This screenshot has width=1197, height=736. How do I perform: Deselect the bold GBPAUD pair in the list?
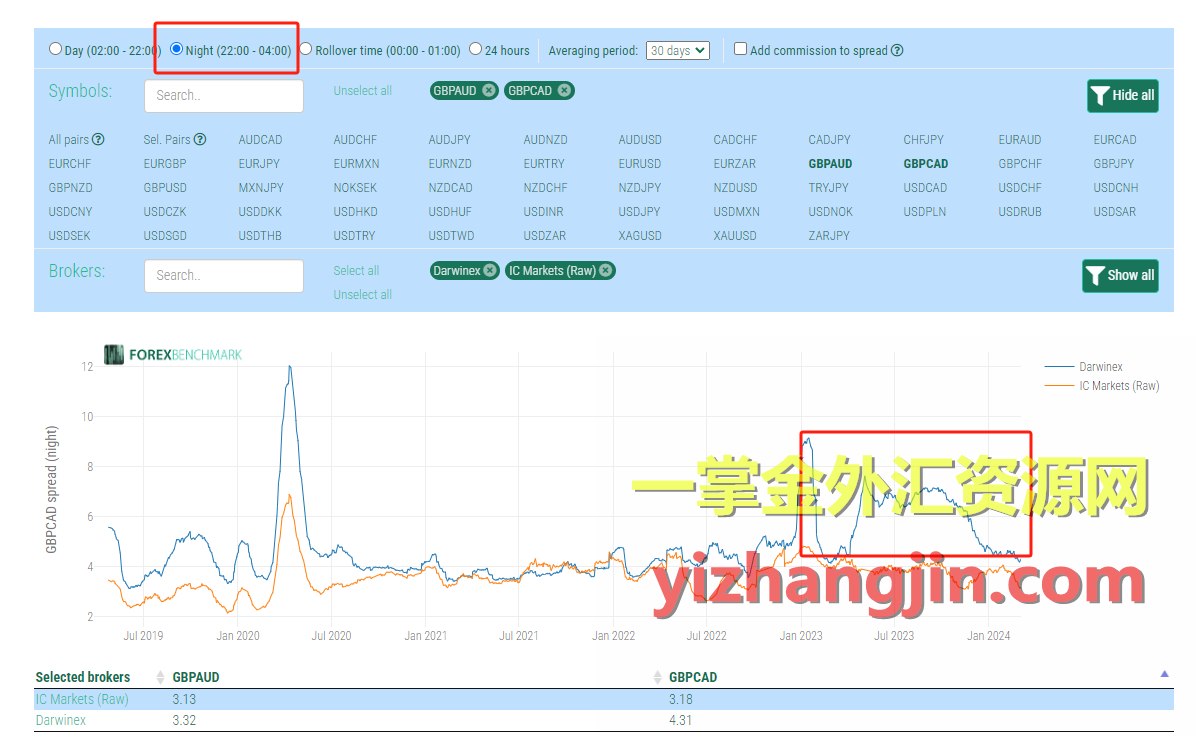[831, 164]
